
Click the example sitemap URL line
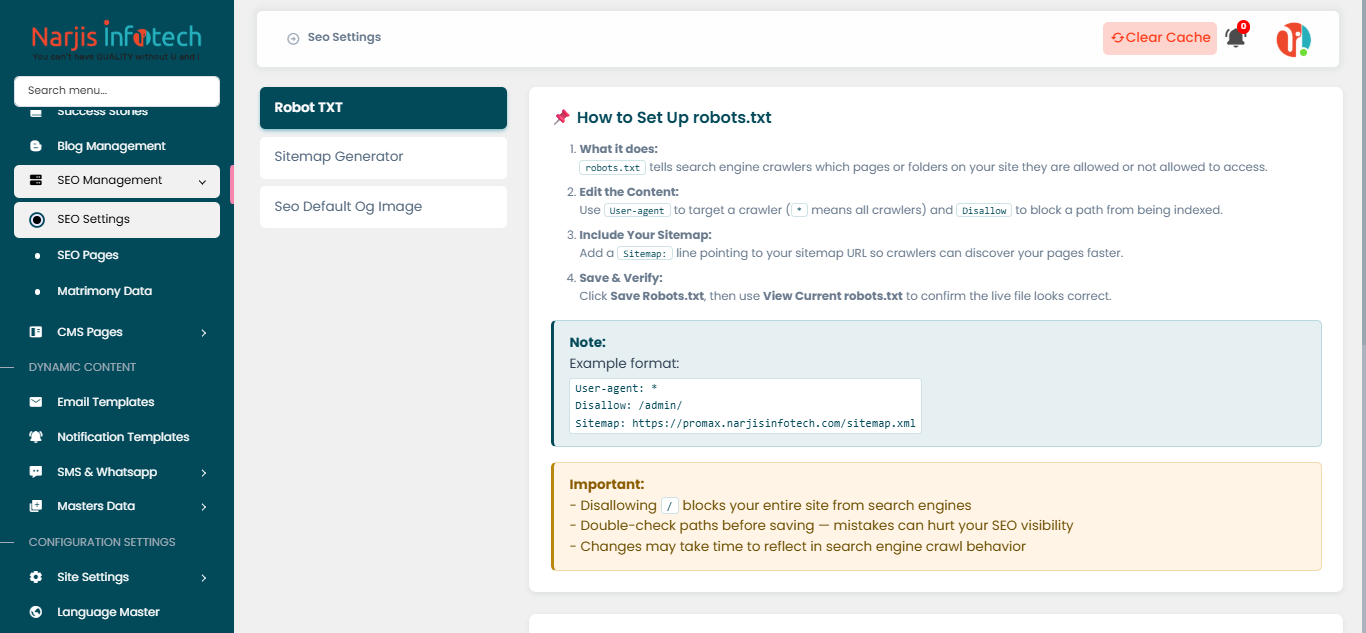click(x=745, y=423)
